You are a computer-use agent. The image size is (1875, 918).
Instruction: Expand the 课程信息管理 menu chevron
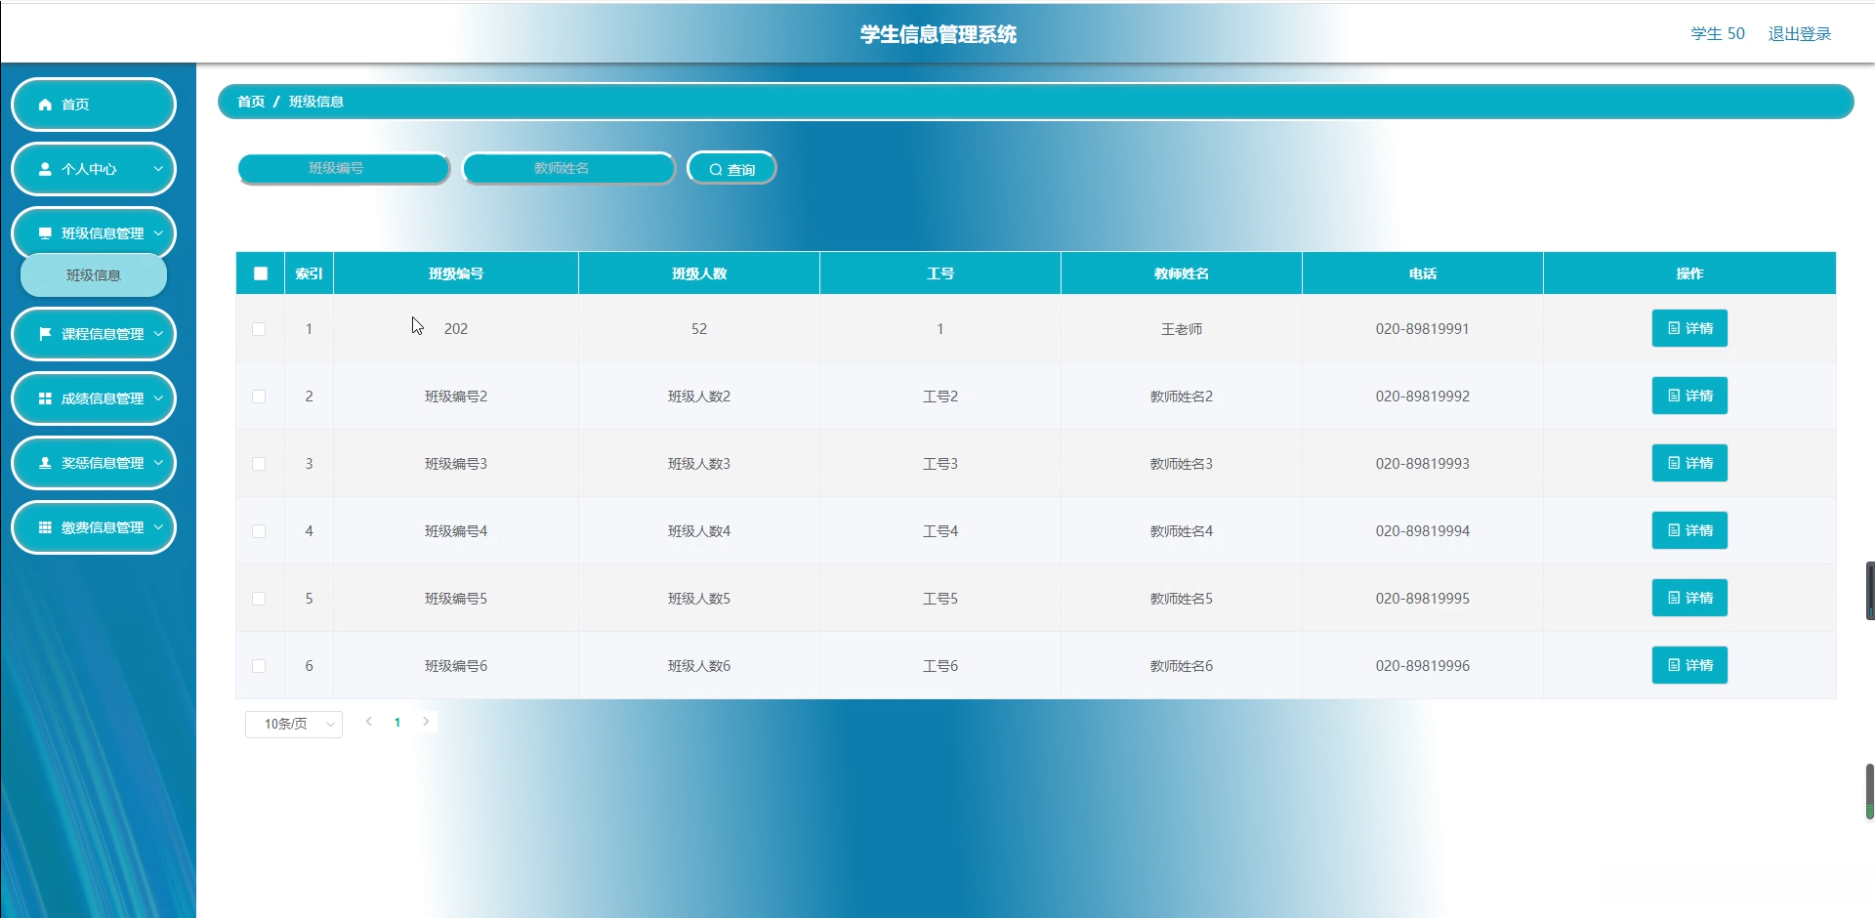click(x=158, y=334)
